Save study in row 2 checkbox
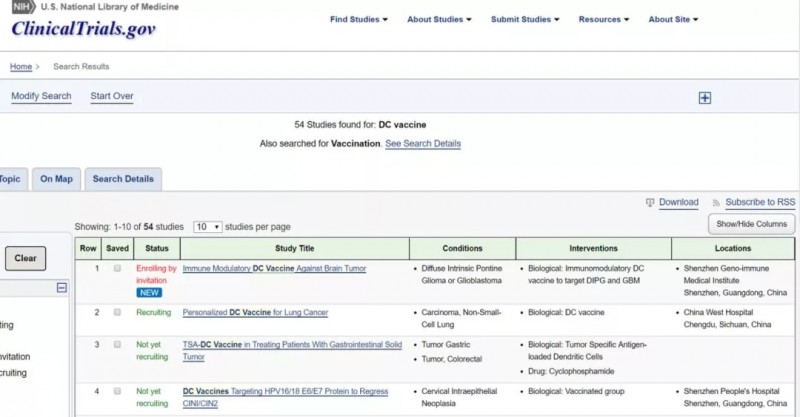This screenshot has width=800, height=417. click(117, 312)
